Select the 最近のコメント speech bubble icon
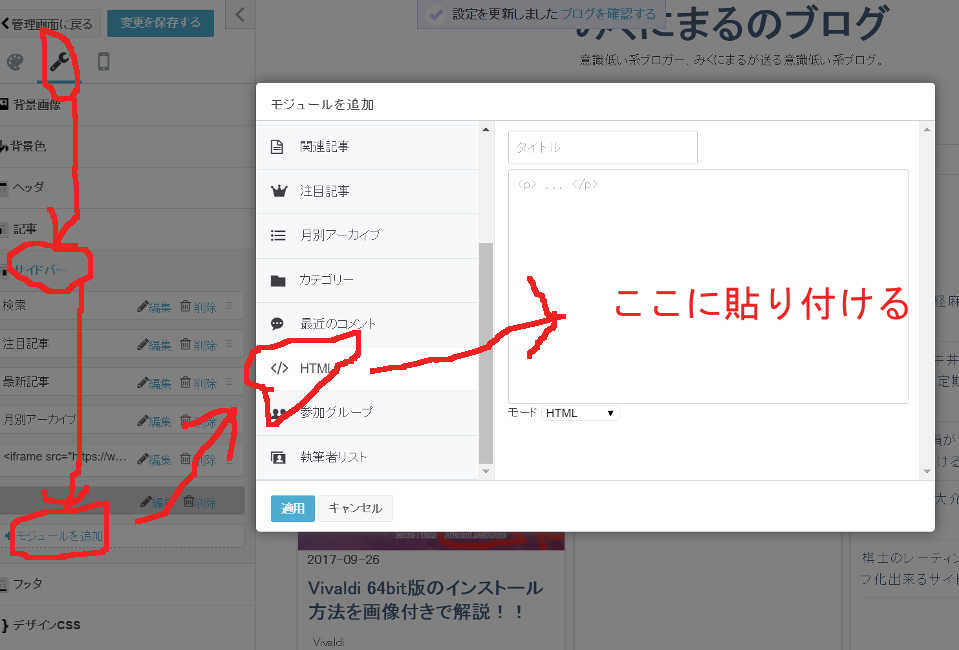Screen dimensions: 959x650 (277, 323)
